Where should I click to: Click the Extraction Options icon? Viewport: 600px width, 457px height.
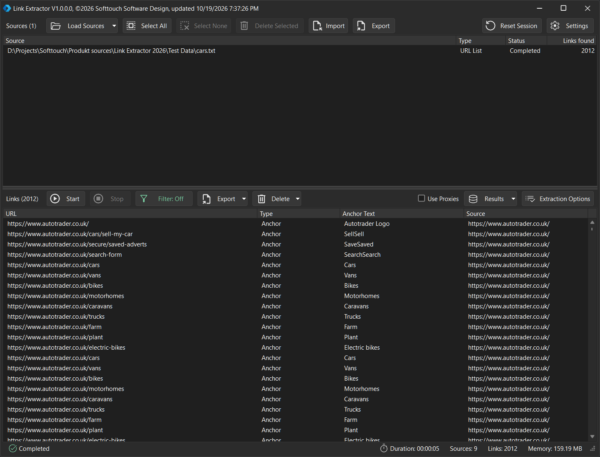point(530,199)
